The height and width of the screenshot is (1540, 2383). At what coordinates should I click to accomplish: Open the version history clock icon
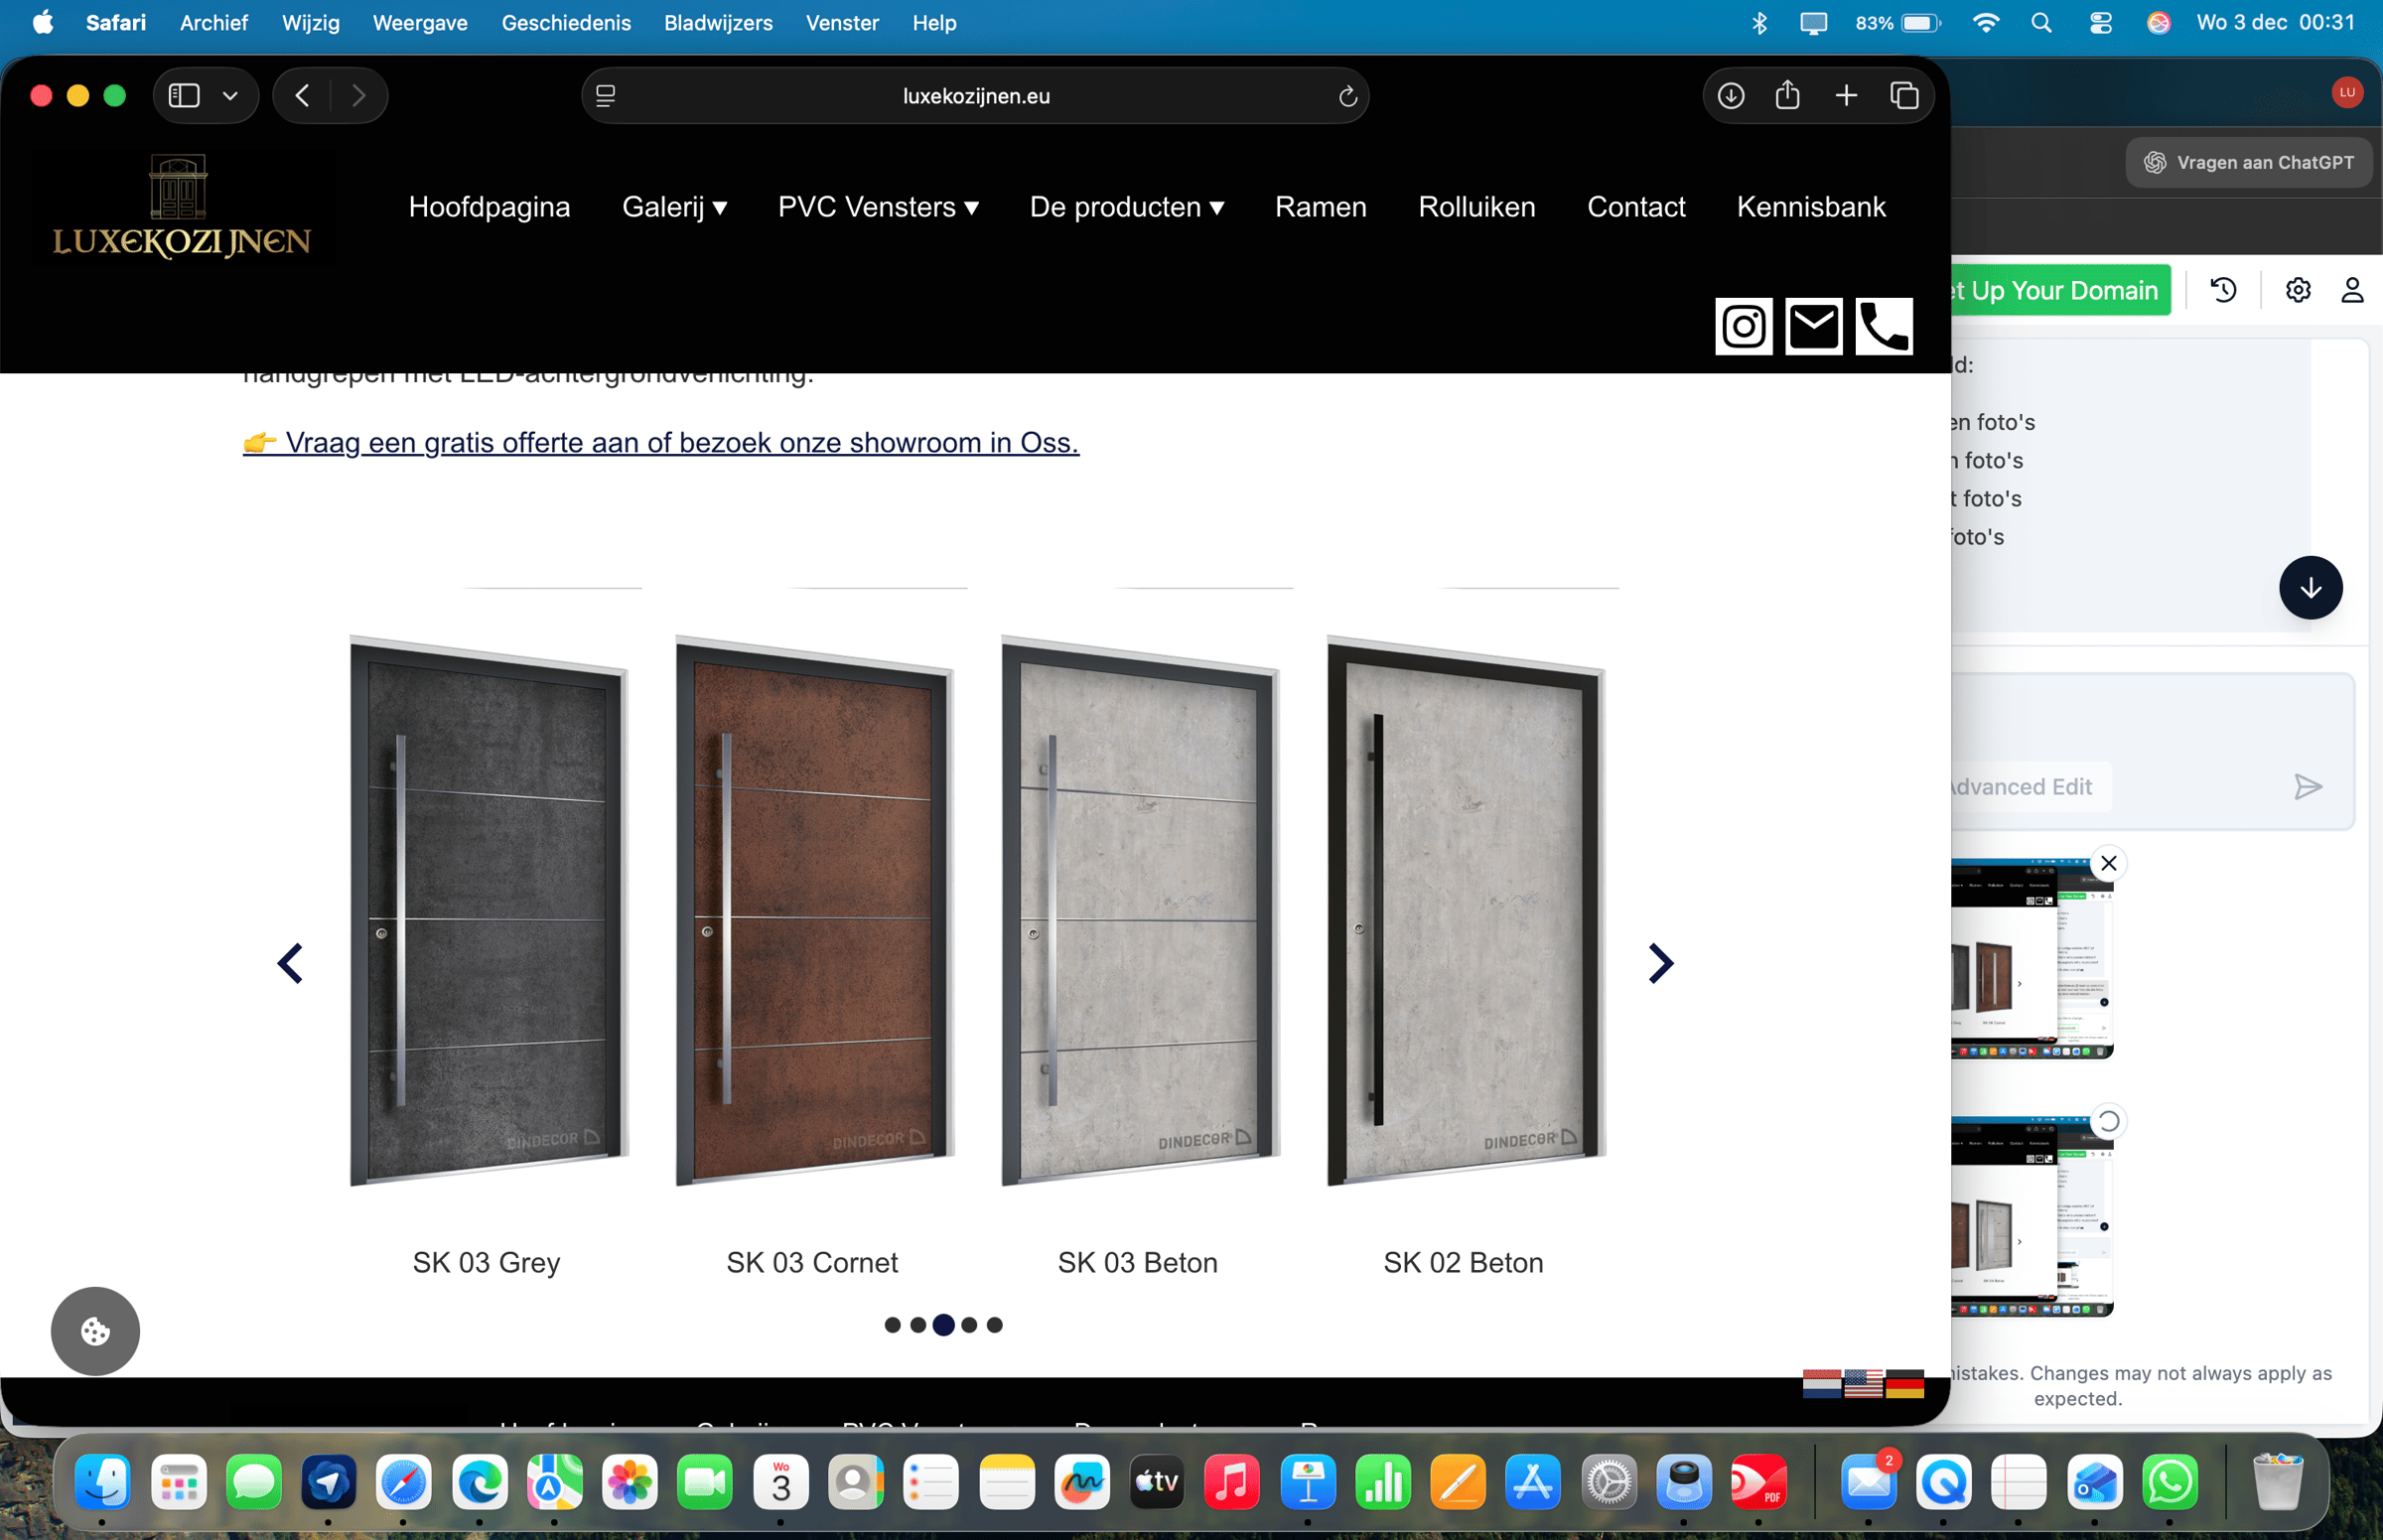pos(2222,289)
